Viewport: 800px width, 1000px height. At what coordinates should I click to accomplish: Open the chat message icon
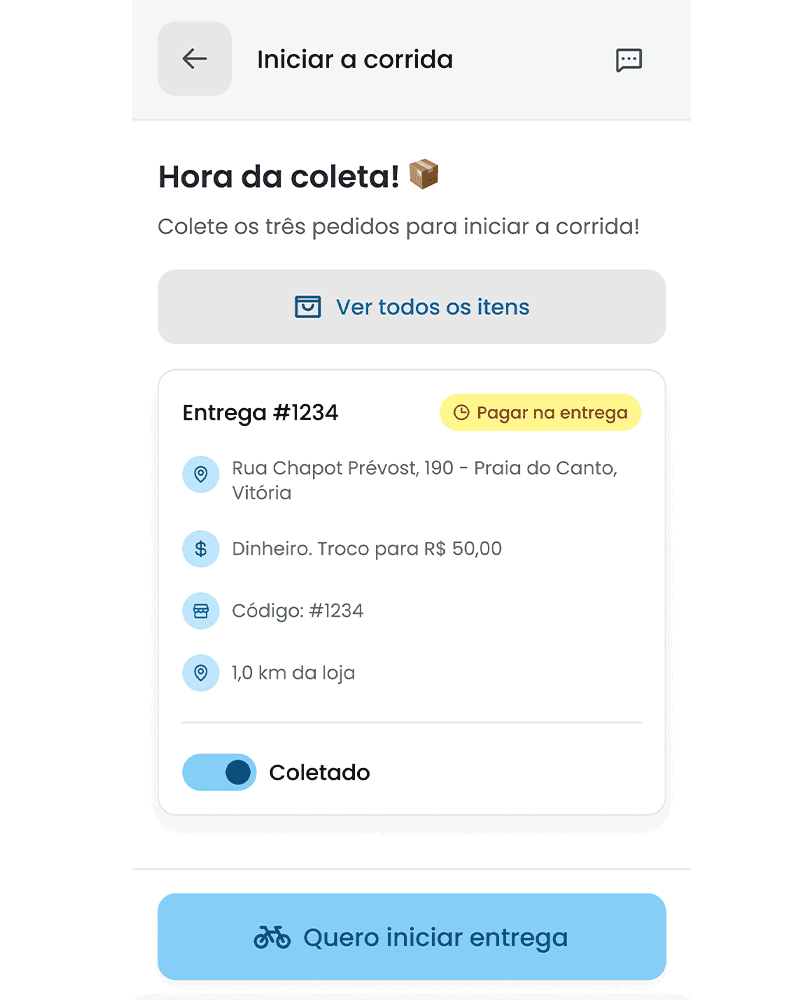point(628,60)
